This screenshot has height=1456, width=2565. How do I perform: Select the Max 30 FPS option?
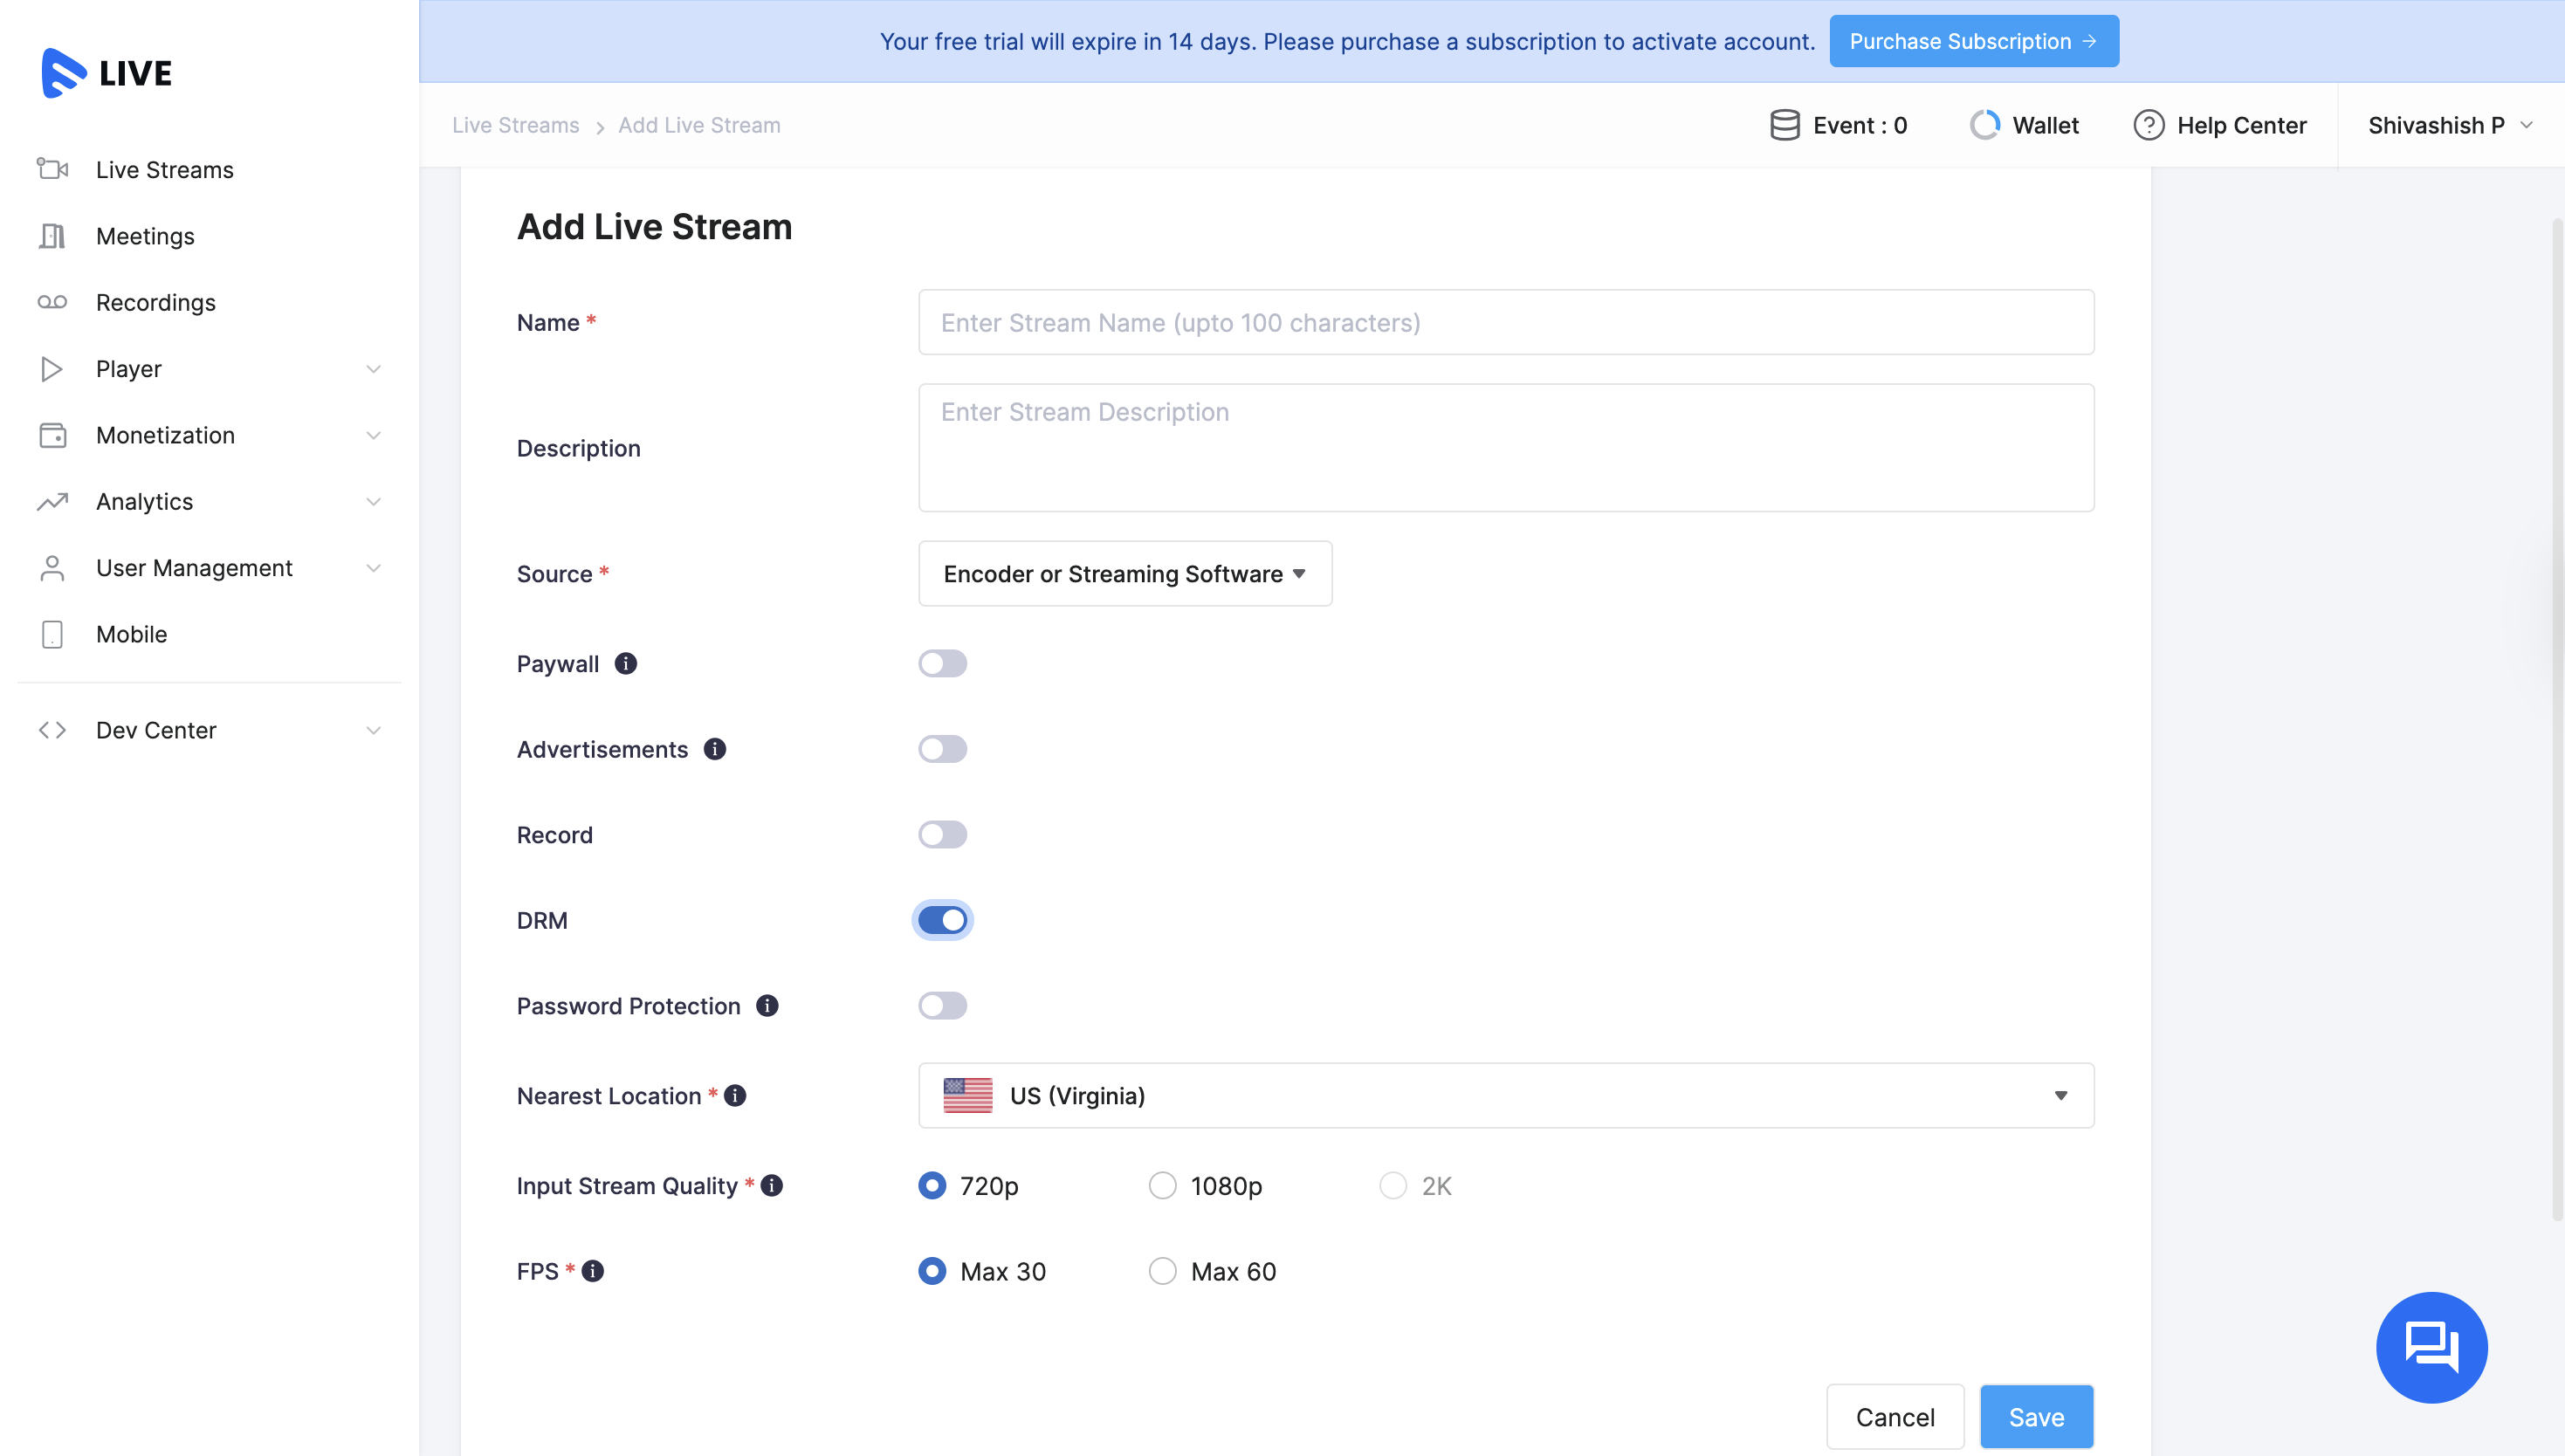click(932, 1271)
